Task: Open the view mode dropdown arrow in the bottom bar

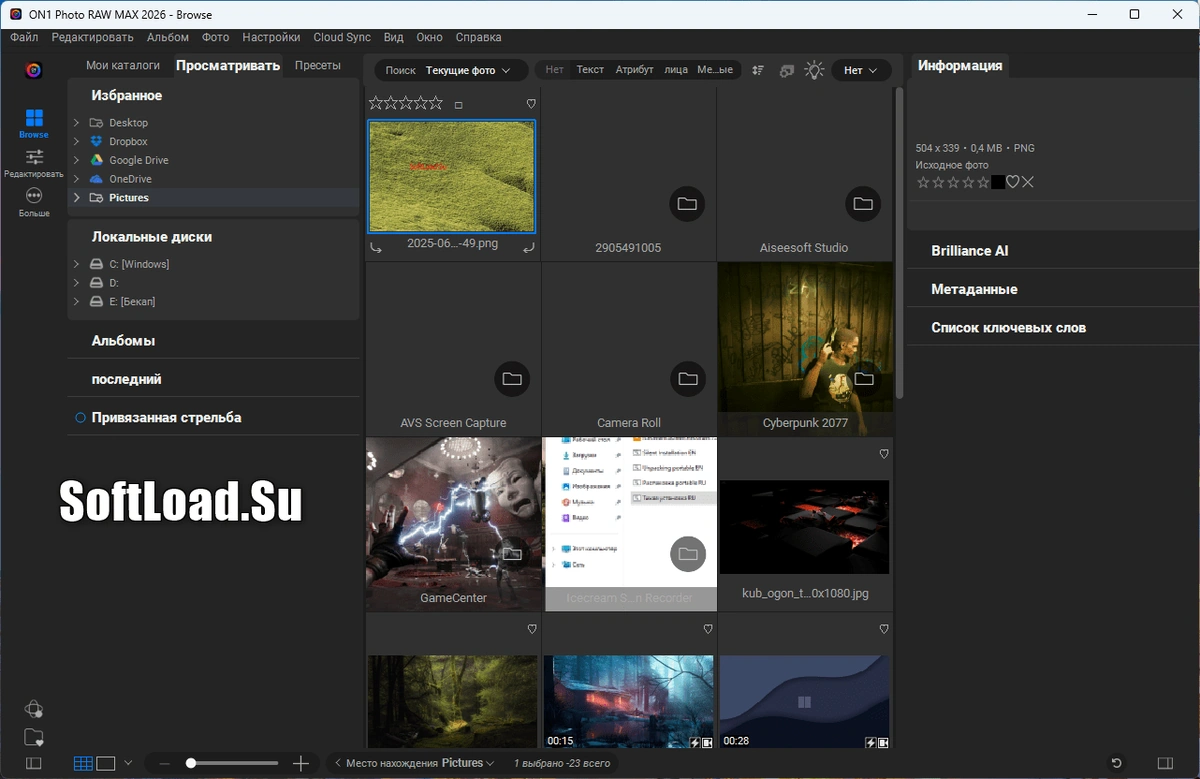Action: [x=128, y=763]
